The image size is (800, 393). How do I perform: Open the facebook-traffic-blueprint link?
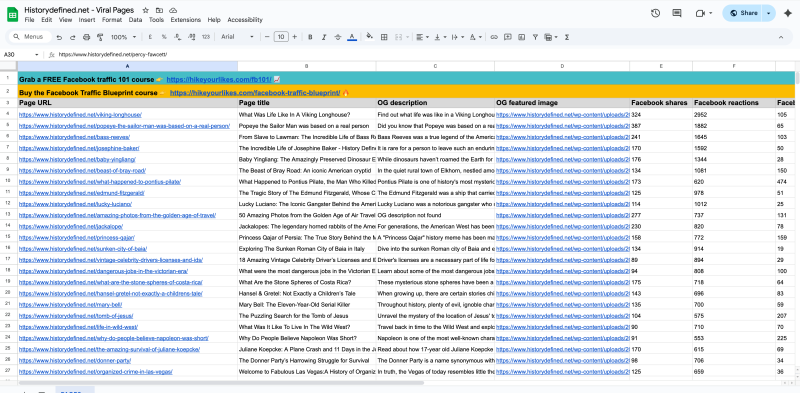(255, 93)
